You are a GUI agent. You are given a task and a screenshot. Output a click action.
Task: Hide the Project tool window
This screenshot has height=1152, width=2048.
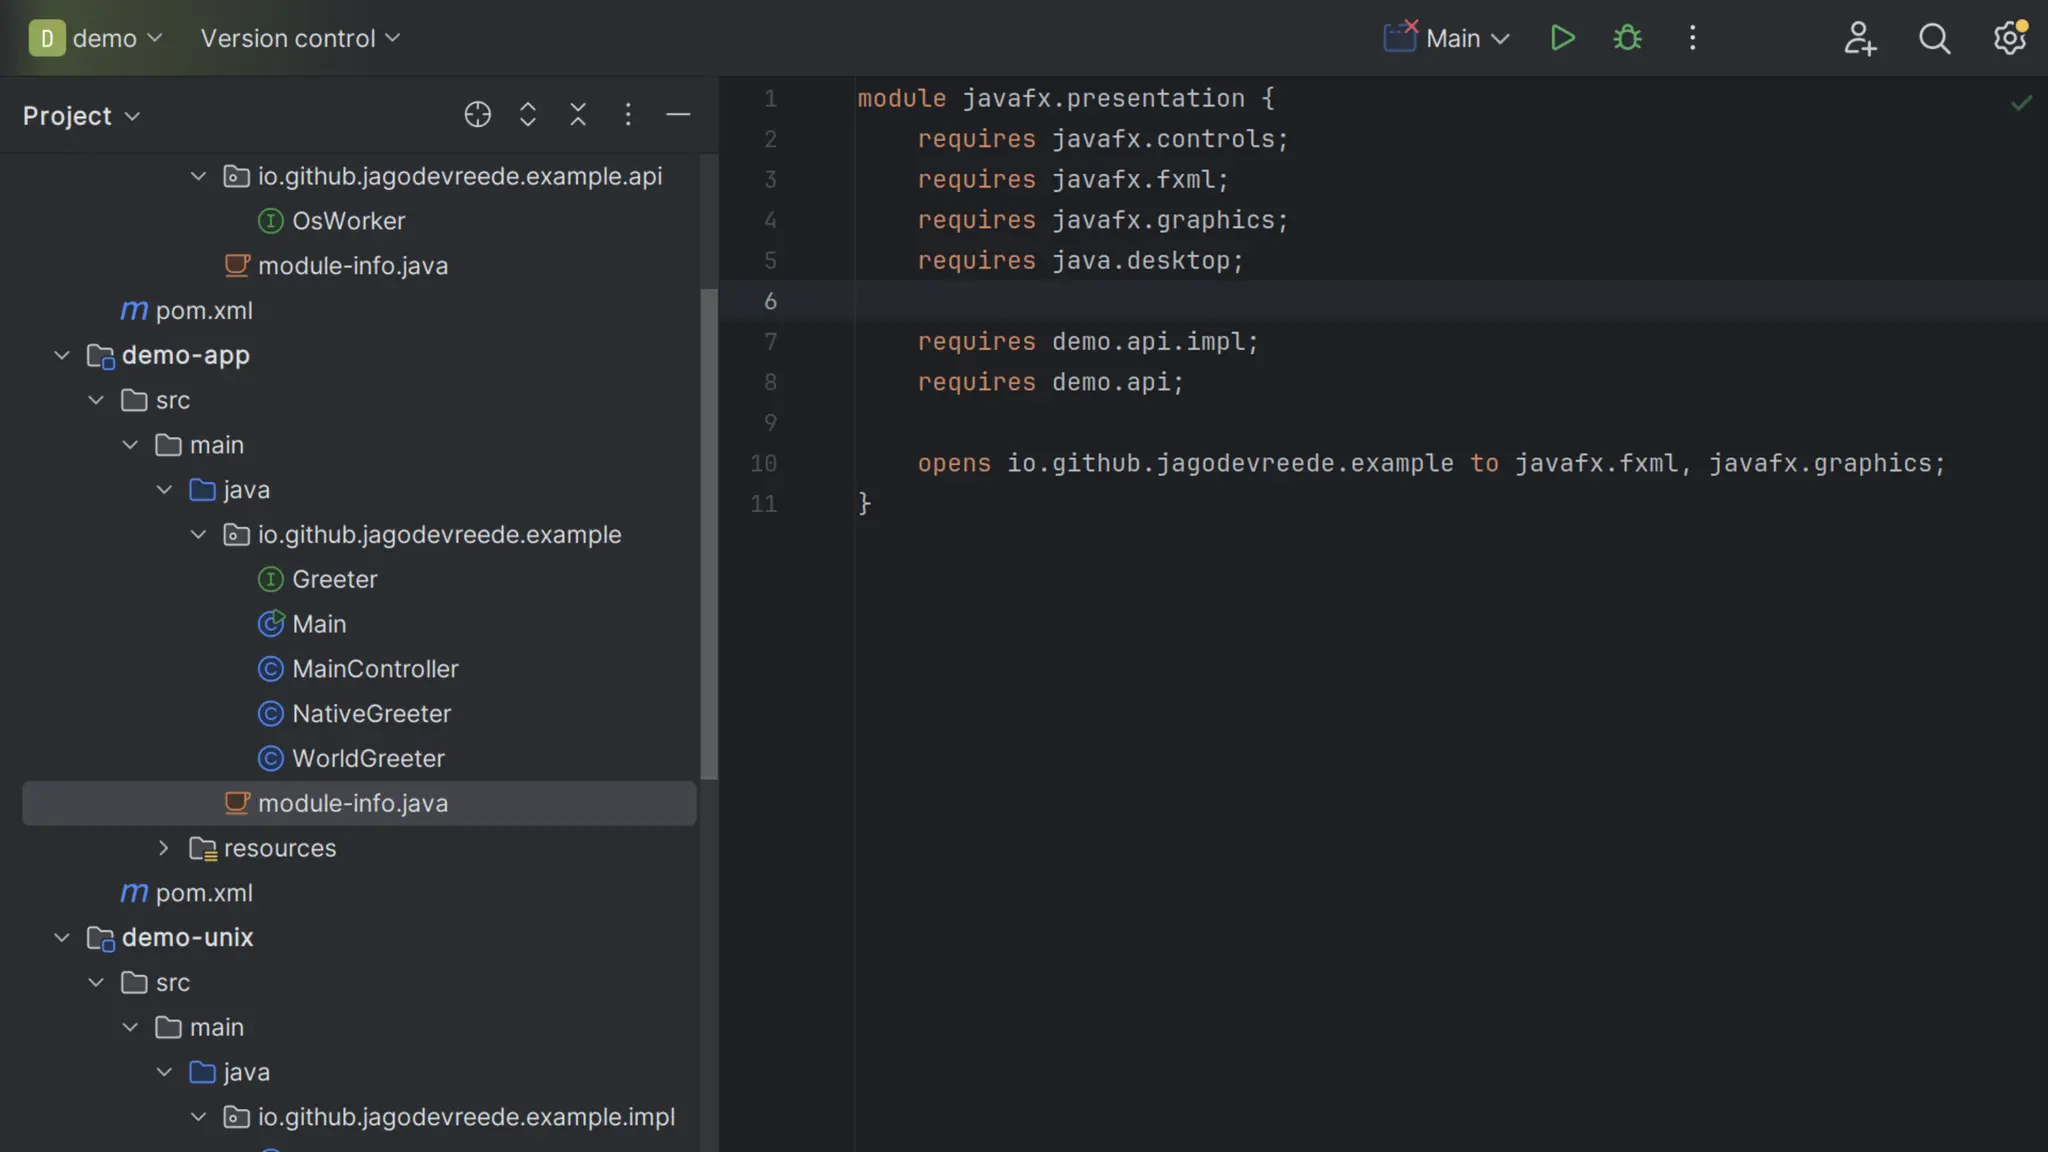pyautogui.click(x=678, y=115)
